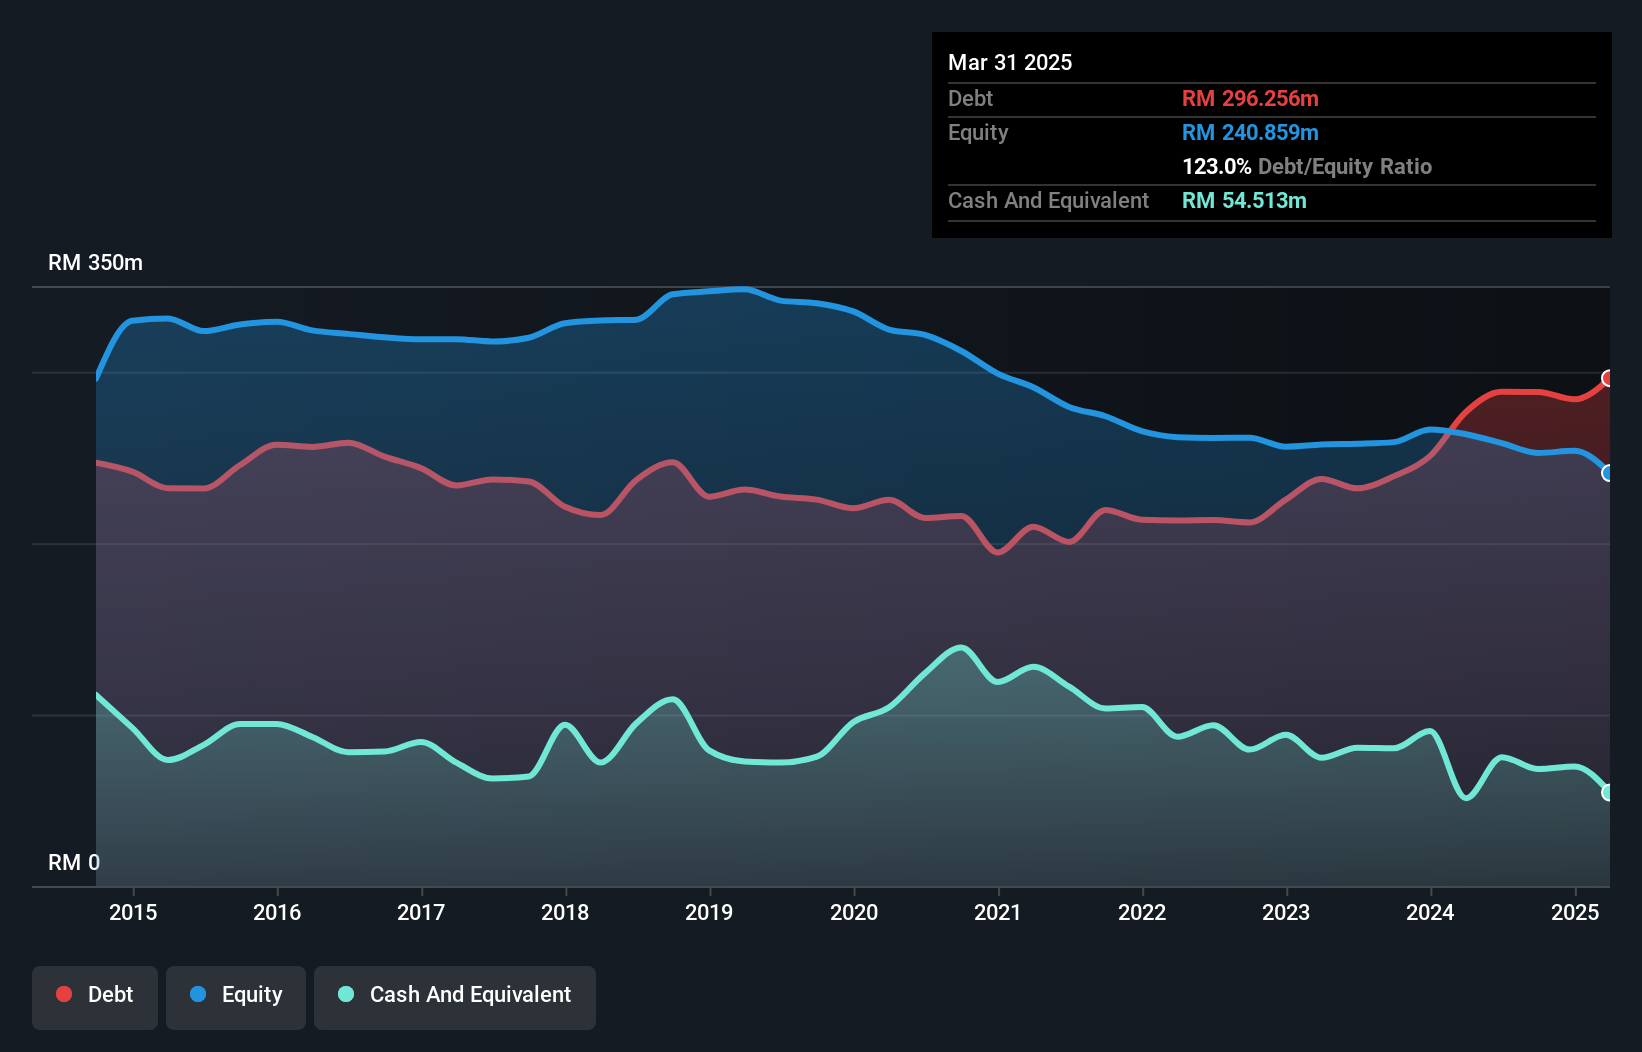Select the 2020 axis label
Image resolution: width=1642 pixels, height=1052 pixels.
tap(855, 912)
